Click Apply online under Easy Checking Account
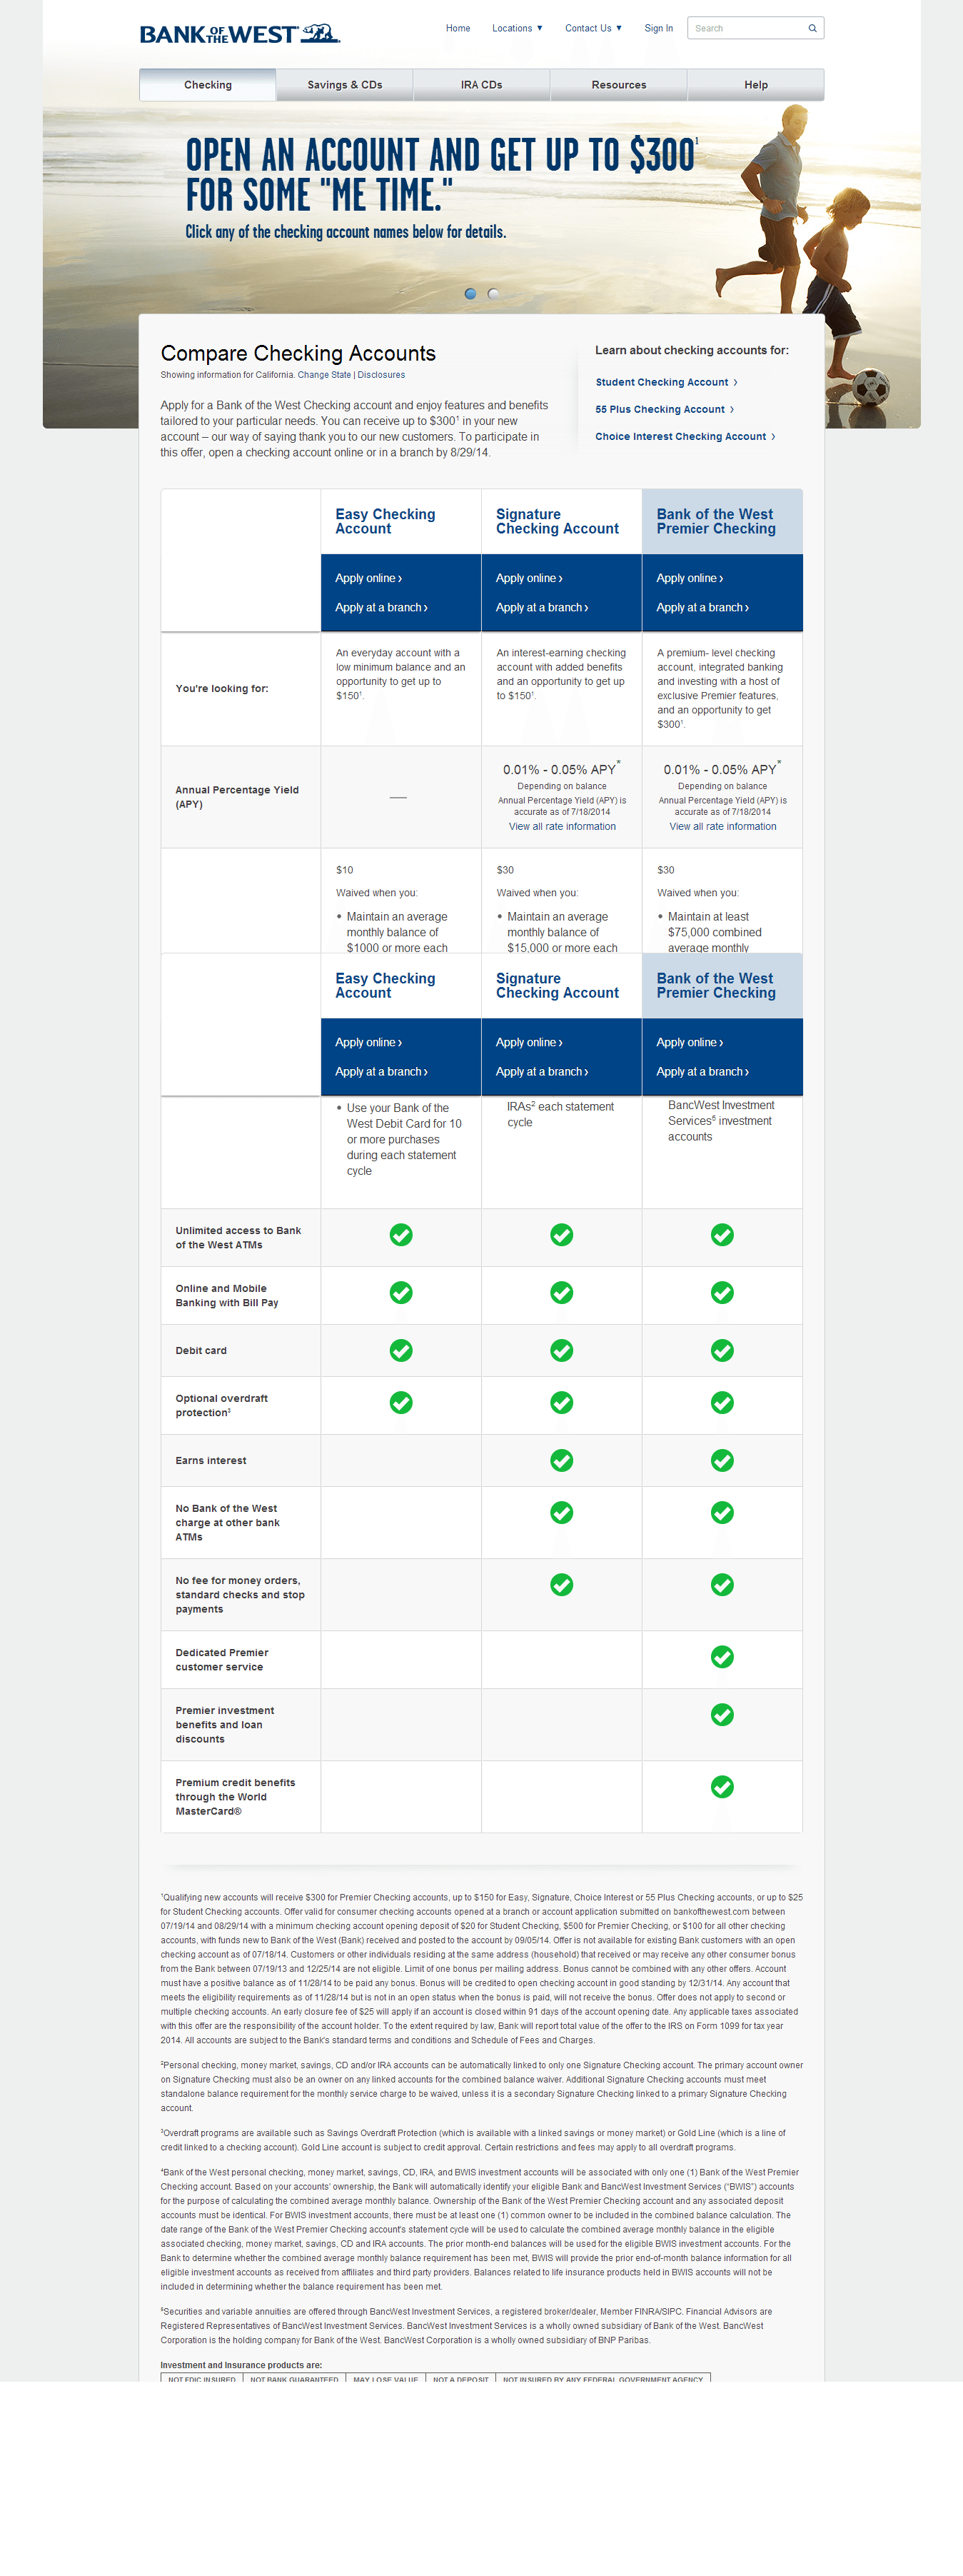Viewport: 963px width, 2576px height. (x=368, y=578)
